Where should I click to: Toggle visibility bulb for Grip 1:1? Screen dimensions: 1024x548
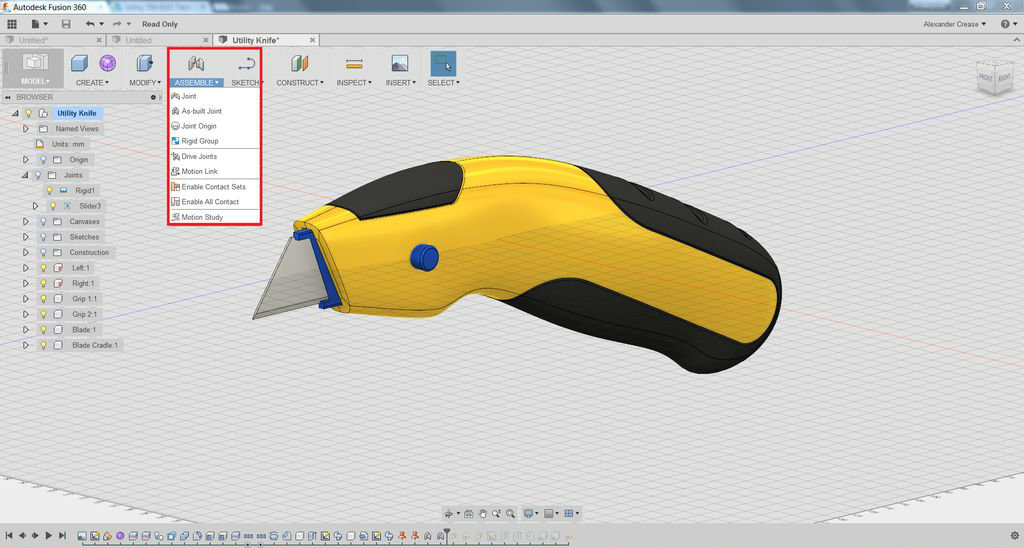[x=43, y=298]
